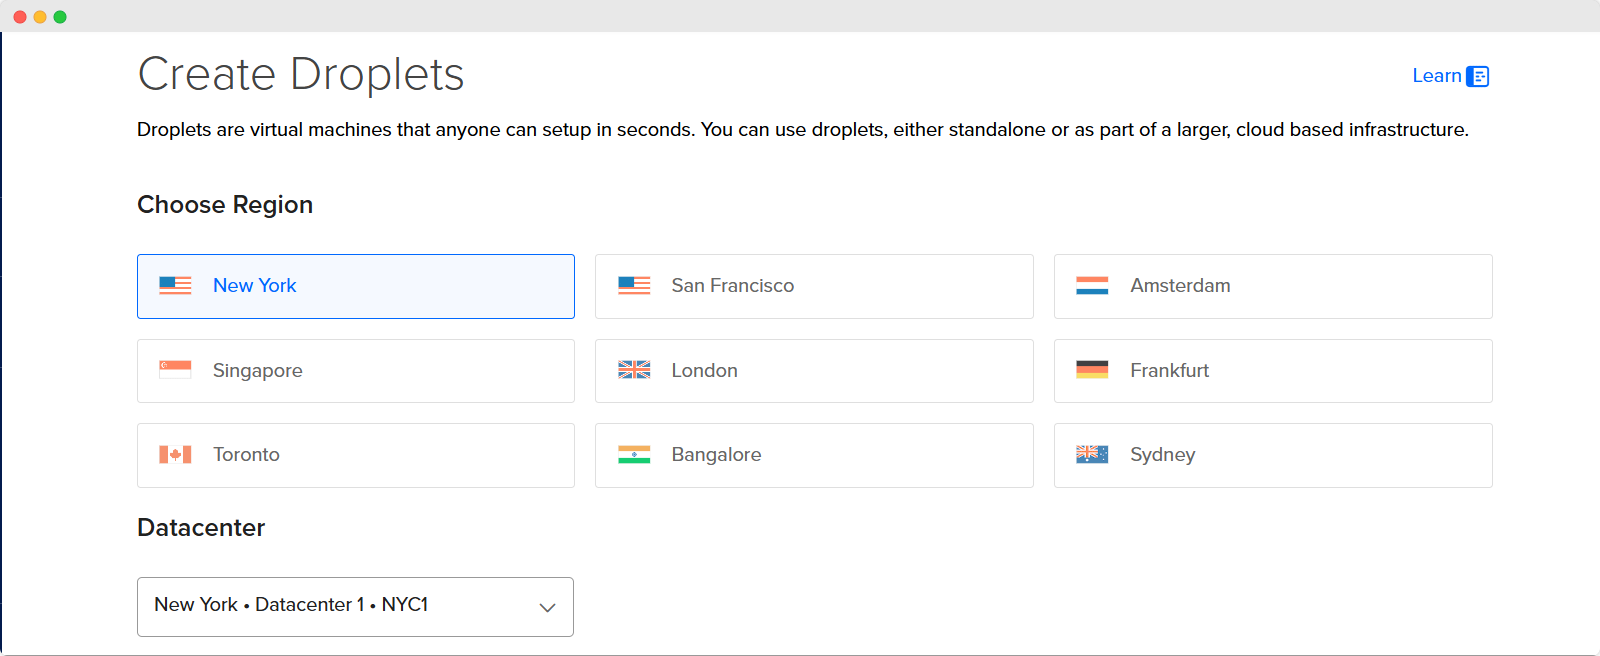Click the Singapore flag icon

tap(175, 370)
